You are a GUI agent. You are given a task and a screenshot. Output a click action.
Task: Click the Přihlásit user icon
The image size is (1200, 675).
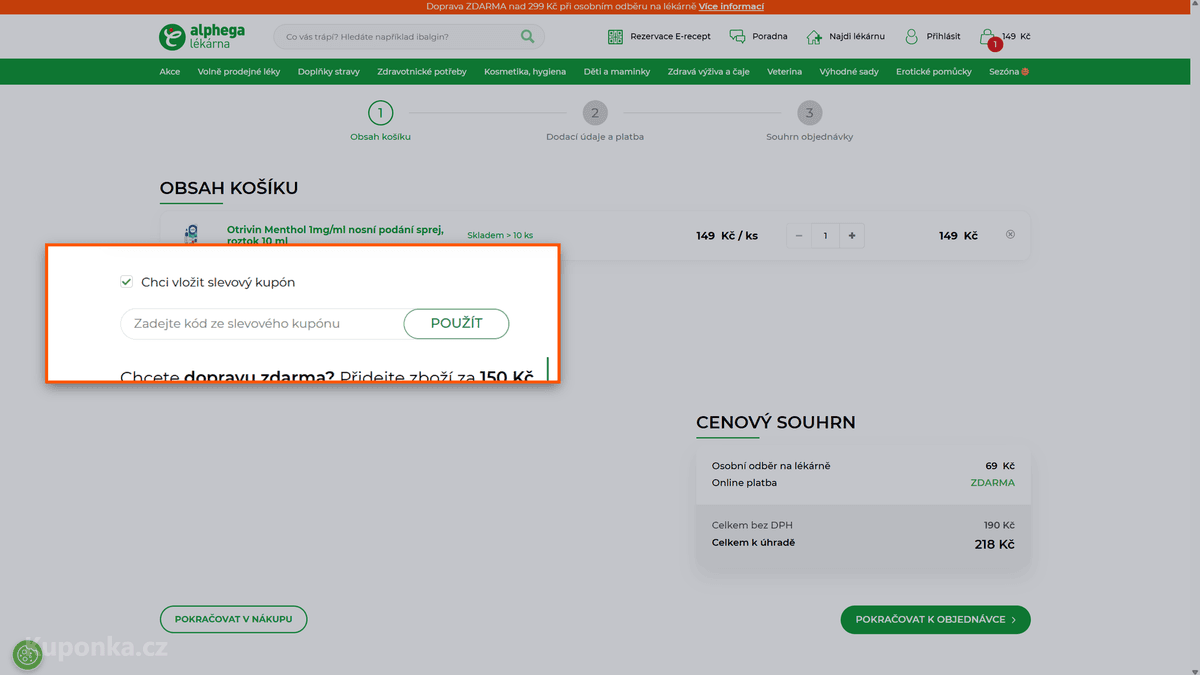[x=911, y=37]
